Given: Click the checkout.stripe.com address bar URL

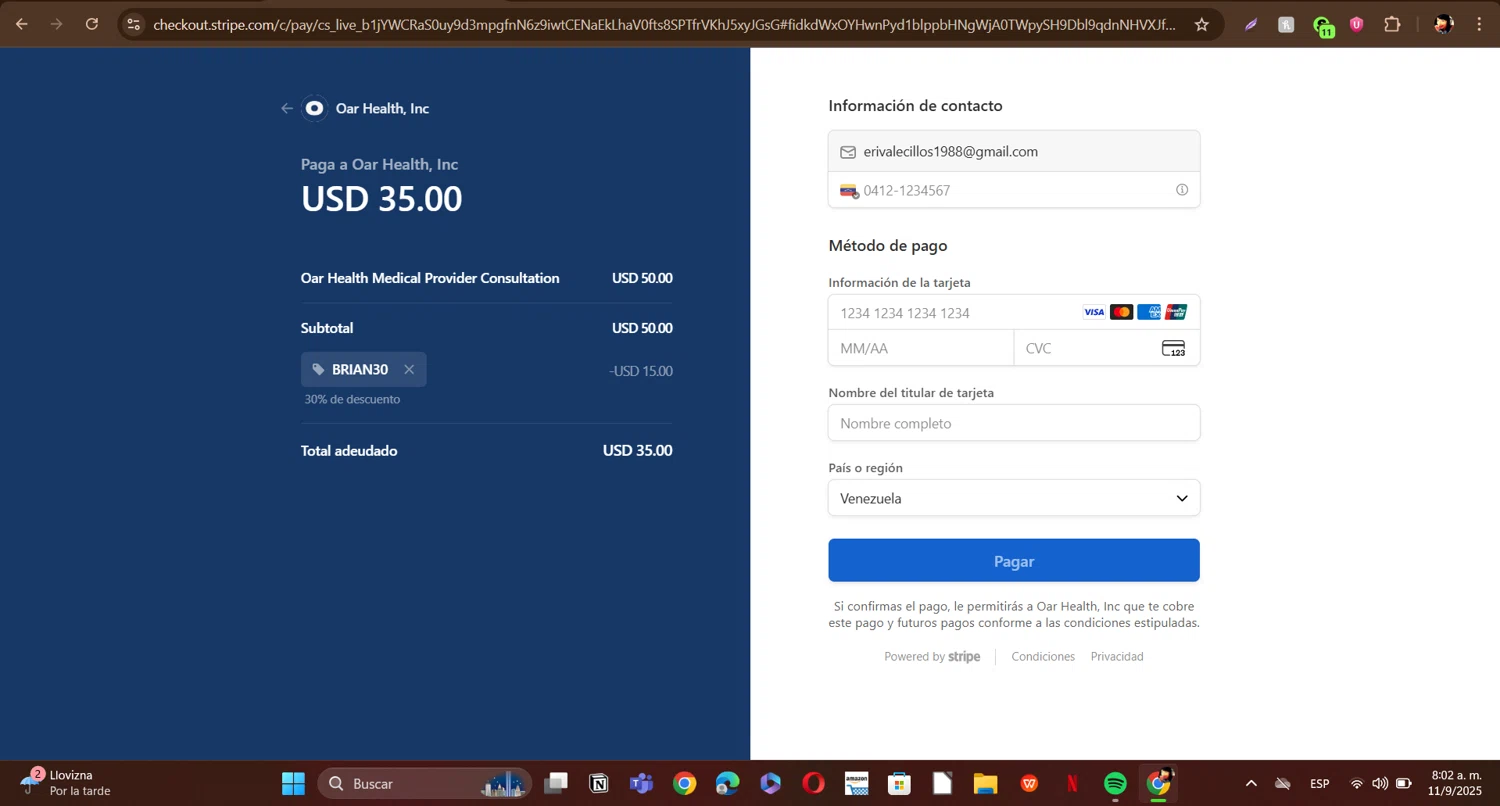Looking at the screenshot, I should click(x=664, y=24).
